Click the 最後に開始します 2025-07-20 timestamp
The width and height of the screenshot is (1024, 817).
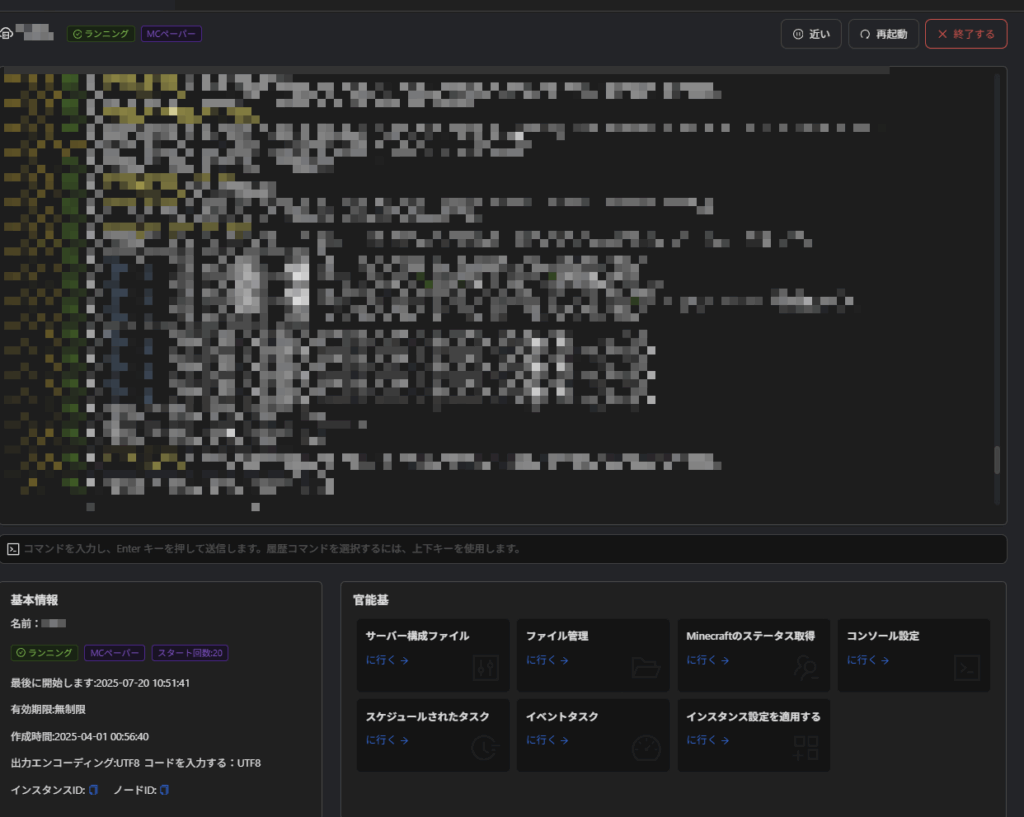(x=100, y=683)
